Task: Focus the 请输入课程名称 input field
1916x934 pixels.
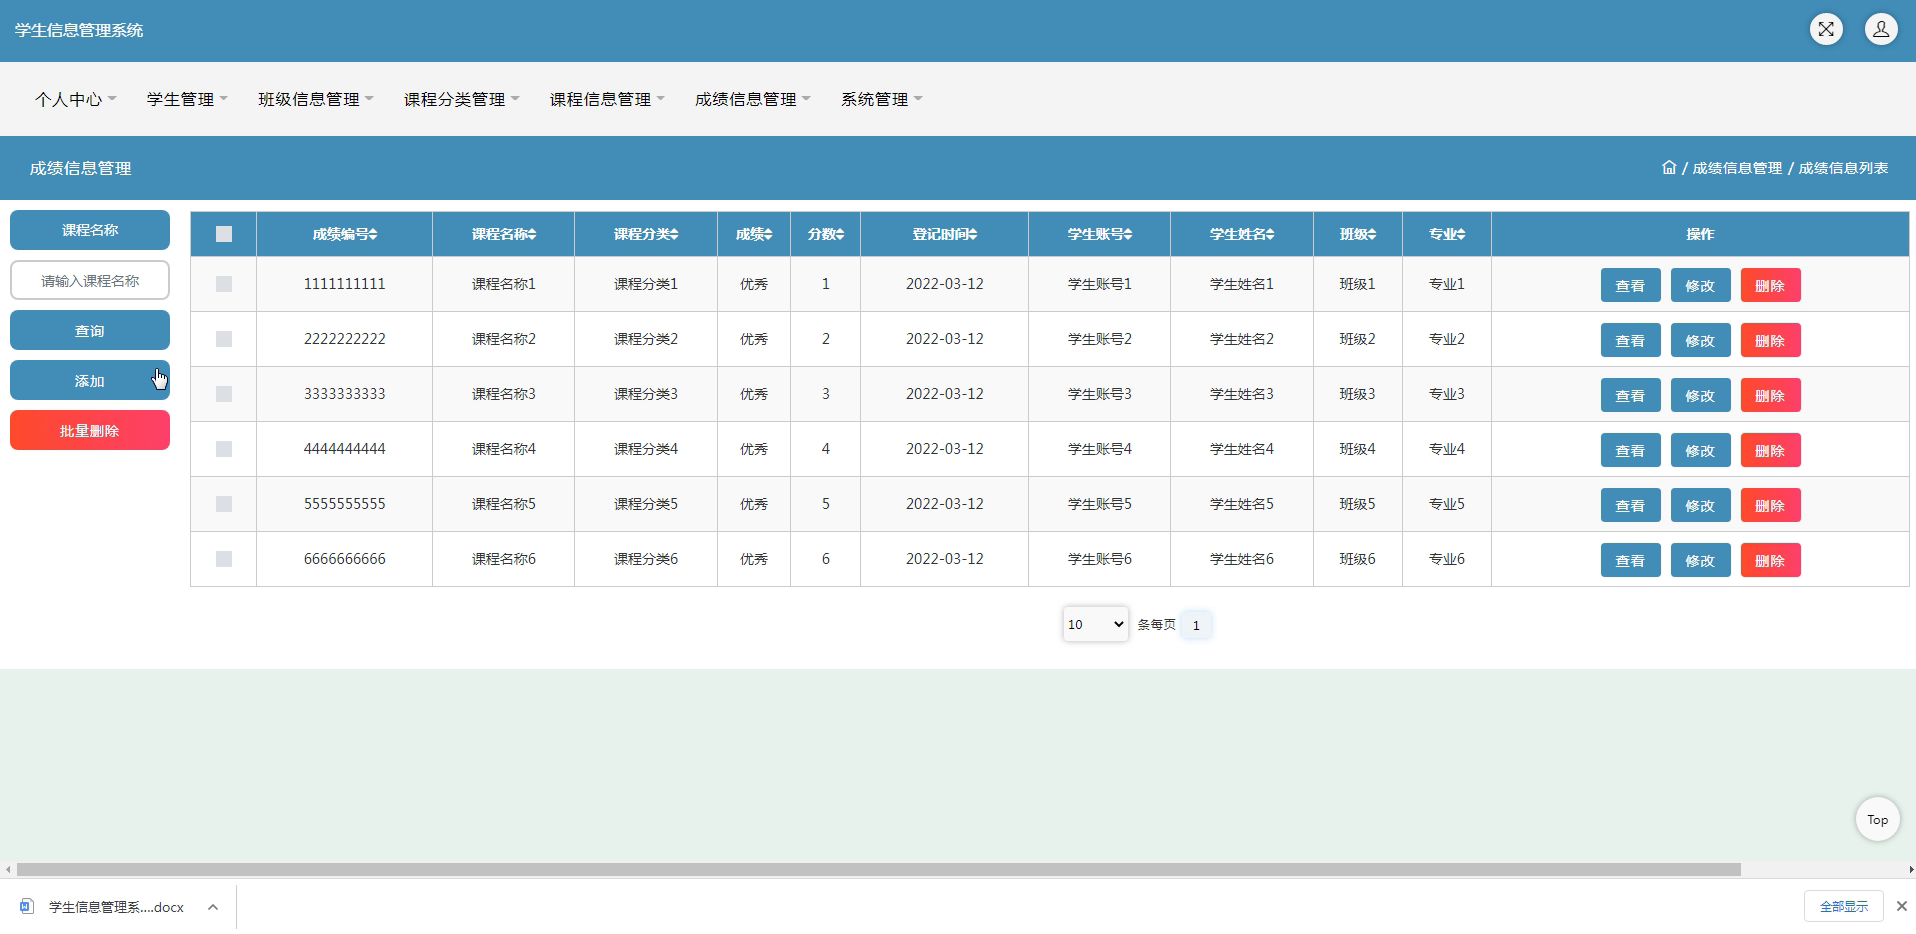Action: pos(90,280)
